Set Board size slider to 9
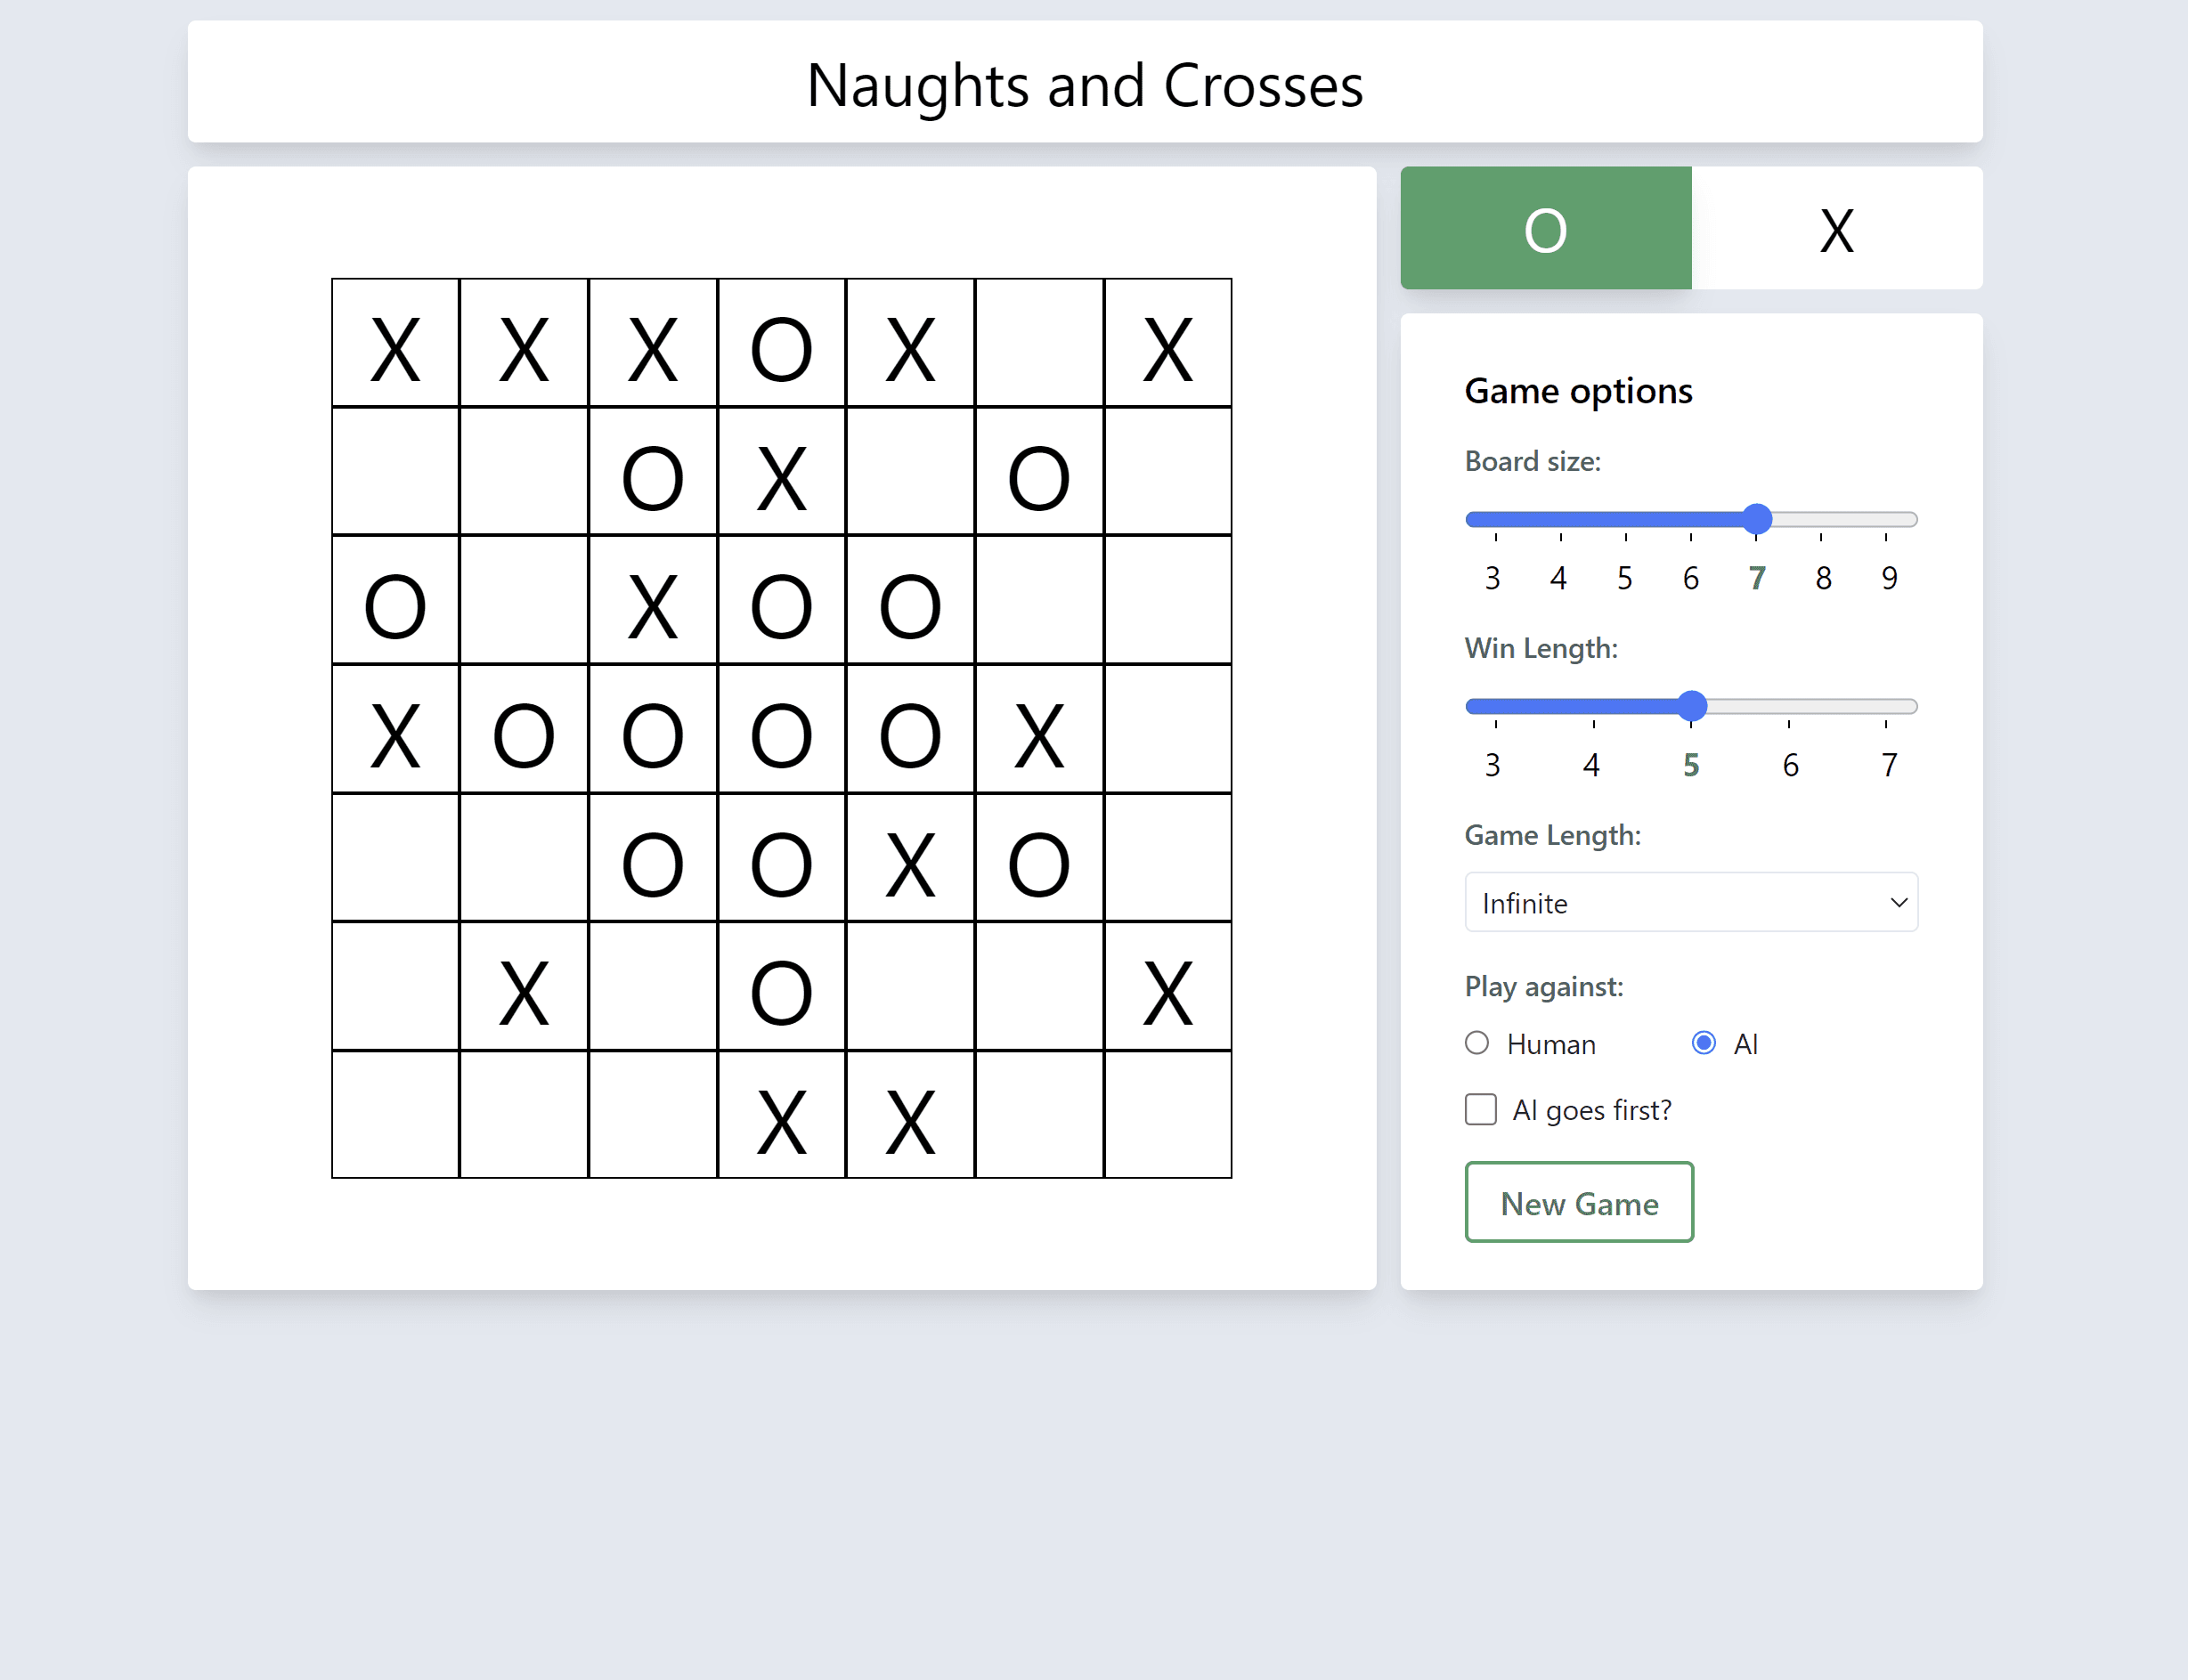 (x=1886, y=519)
